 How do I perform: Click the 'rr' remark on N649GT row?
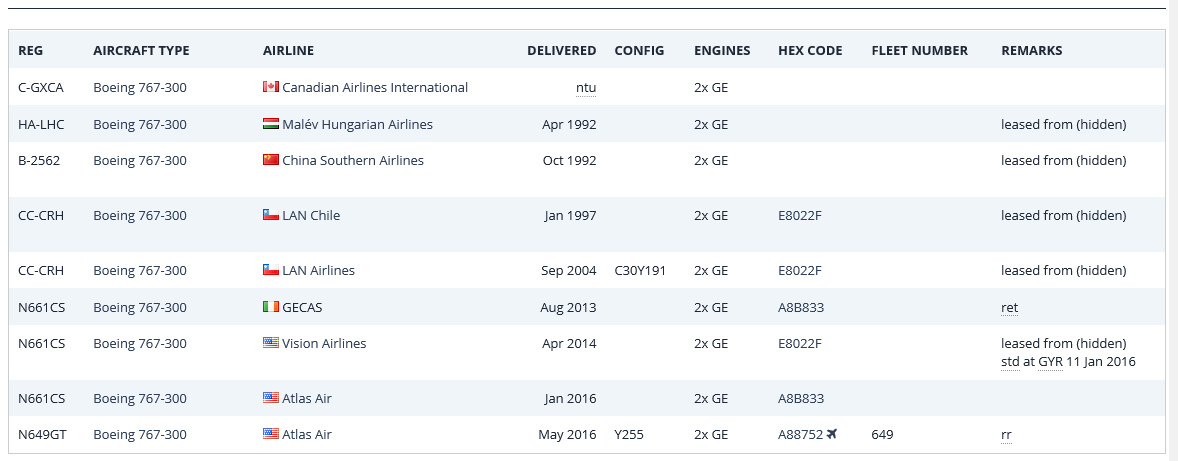1006,435
